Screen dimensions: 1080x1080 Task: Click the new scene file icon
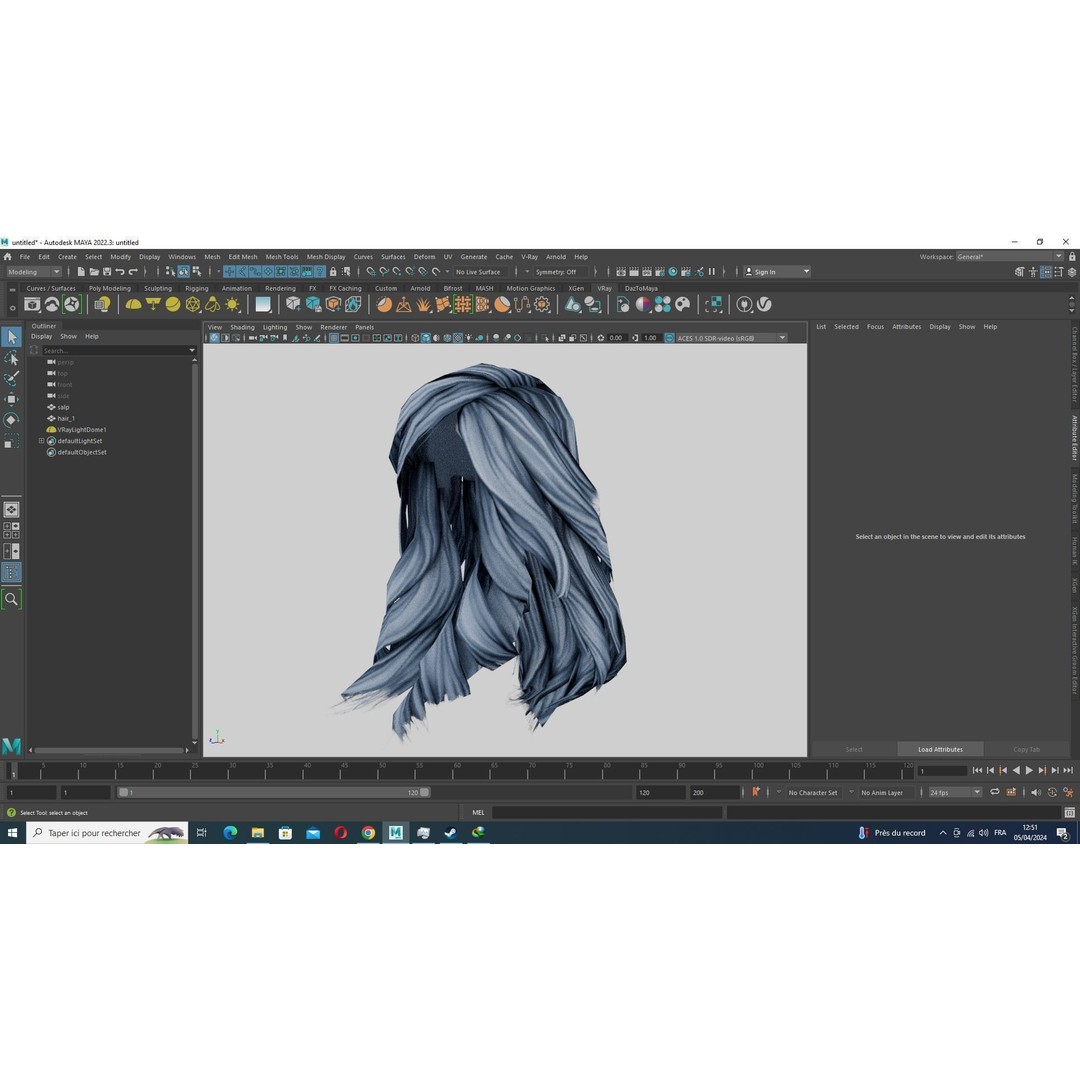coord(81,272)
